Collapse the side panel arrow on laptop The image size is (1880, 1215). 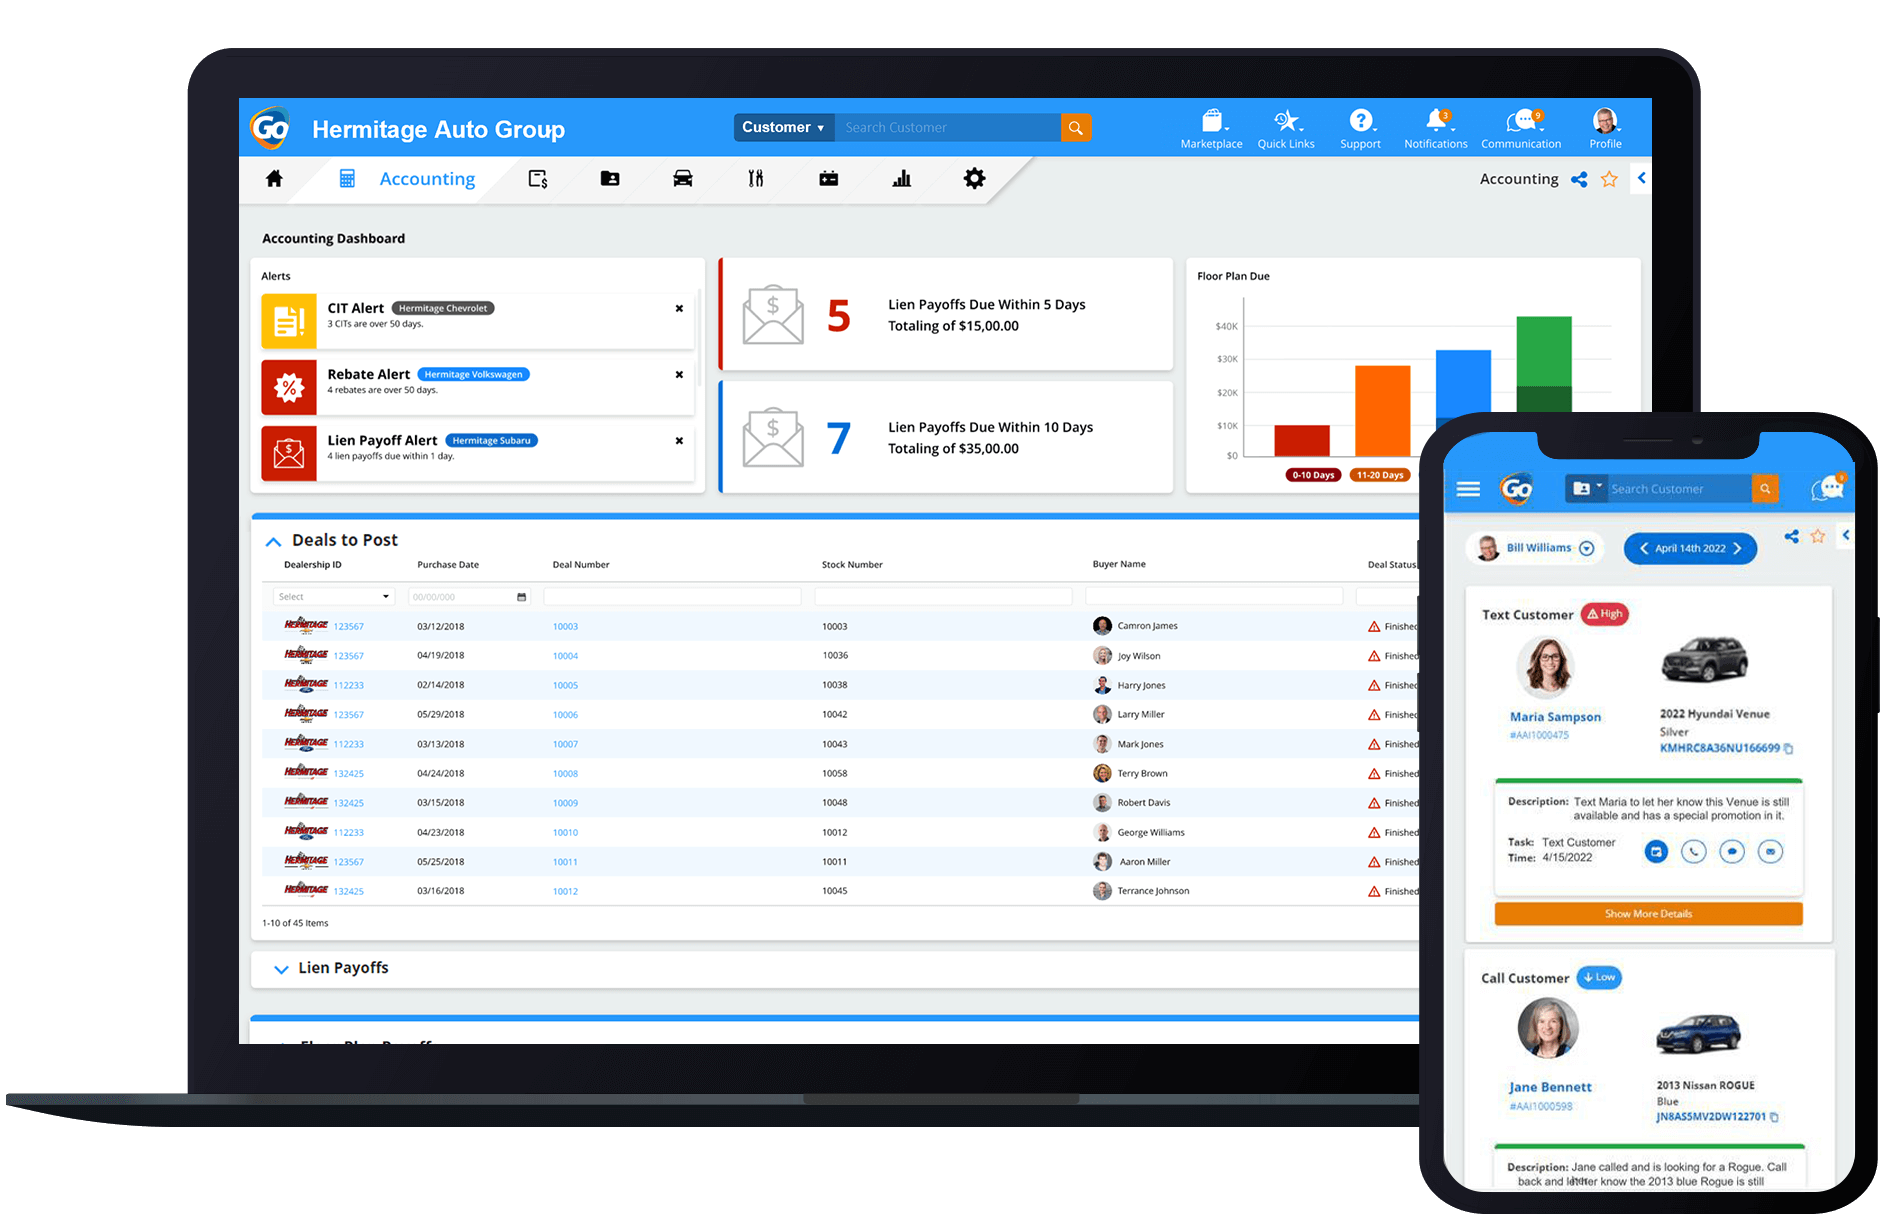click(1641, 178)
